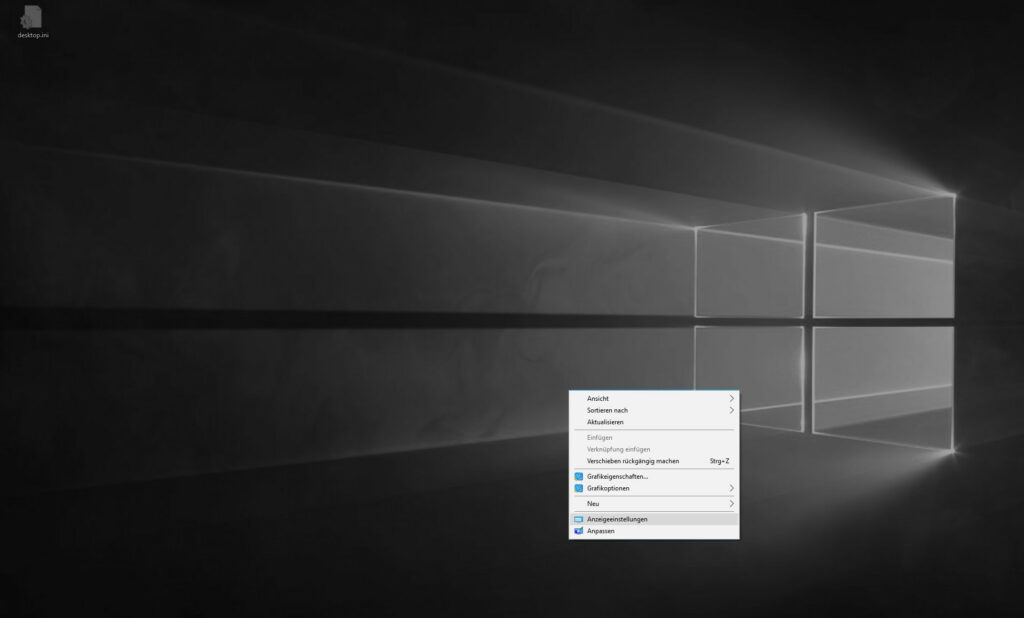Select Aktualisieren to refresh the desktop
This screenshot has height=618, width=1024.
point(654,422)
